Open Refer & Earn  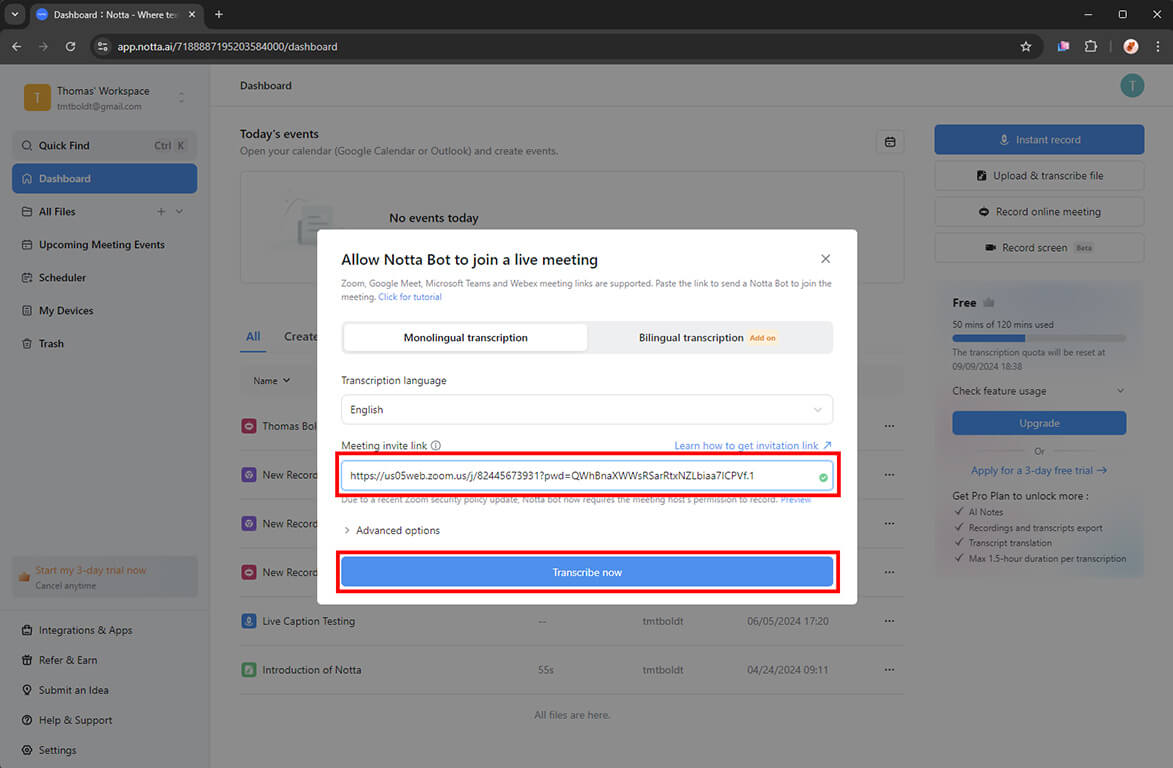(67, 660)
